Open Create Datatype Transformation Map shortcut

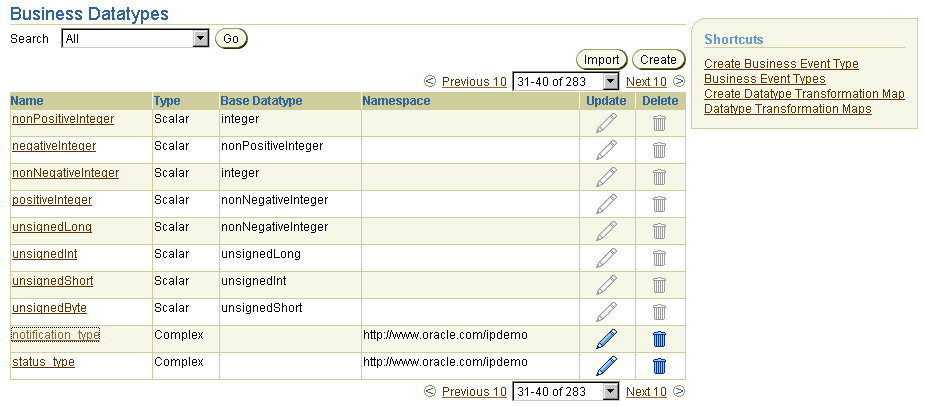pyautogui.click(x=804, y=94)
